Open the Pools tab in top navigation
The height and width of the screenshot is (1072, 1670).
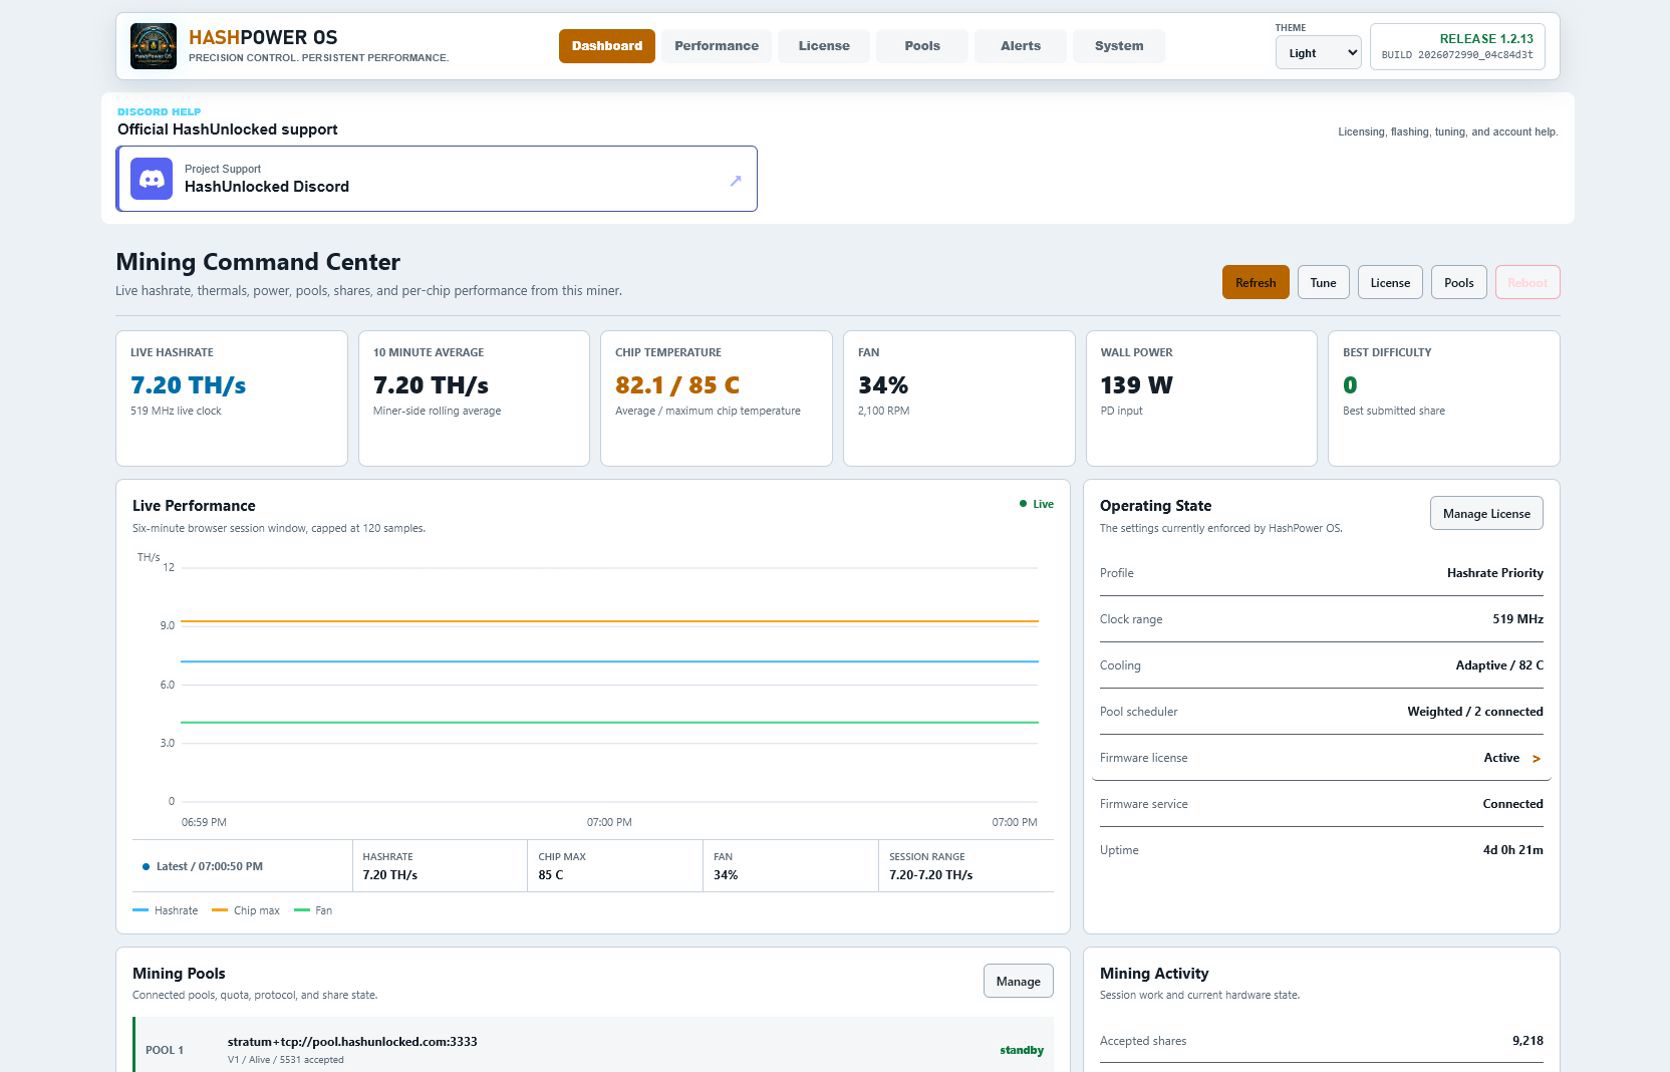pyautogui.click(x=922, y=46)
